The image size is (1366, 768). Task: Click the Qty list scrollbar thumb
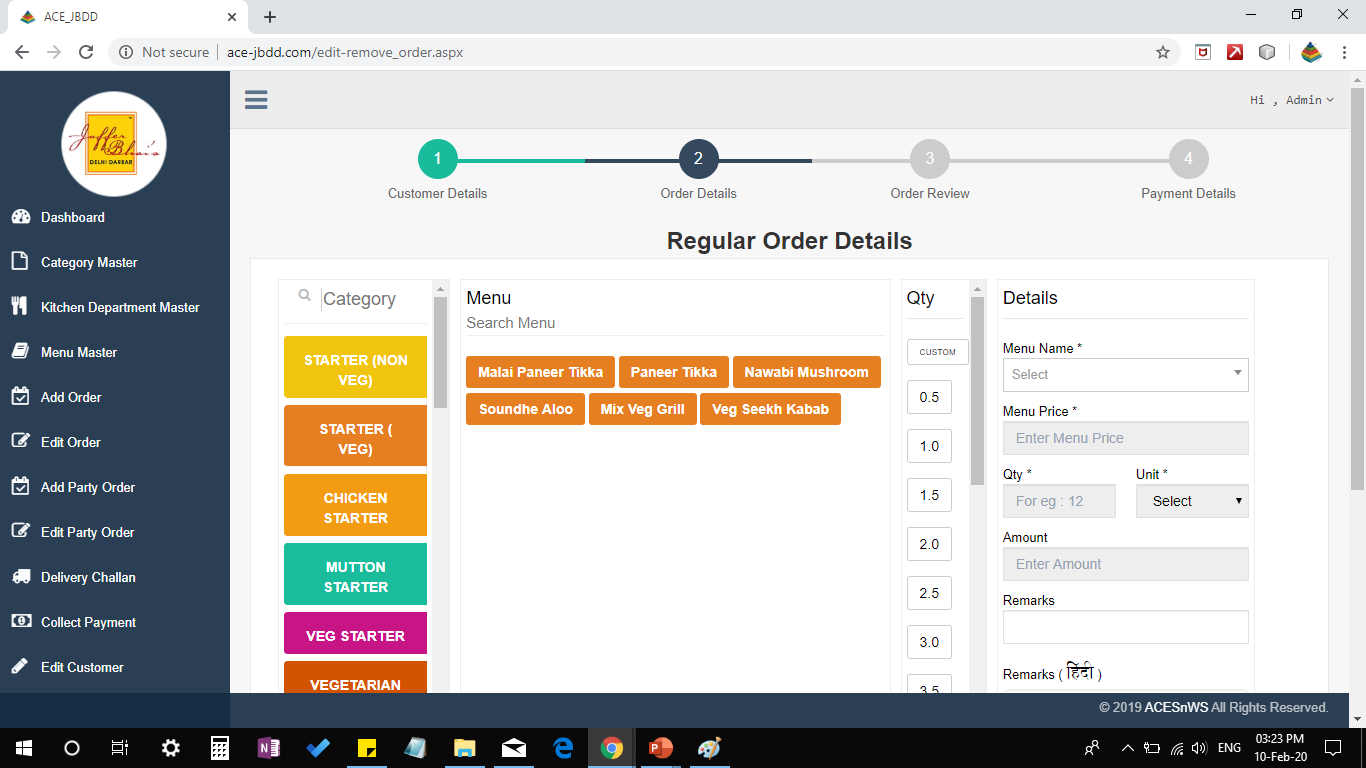(x=977, y=390)
